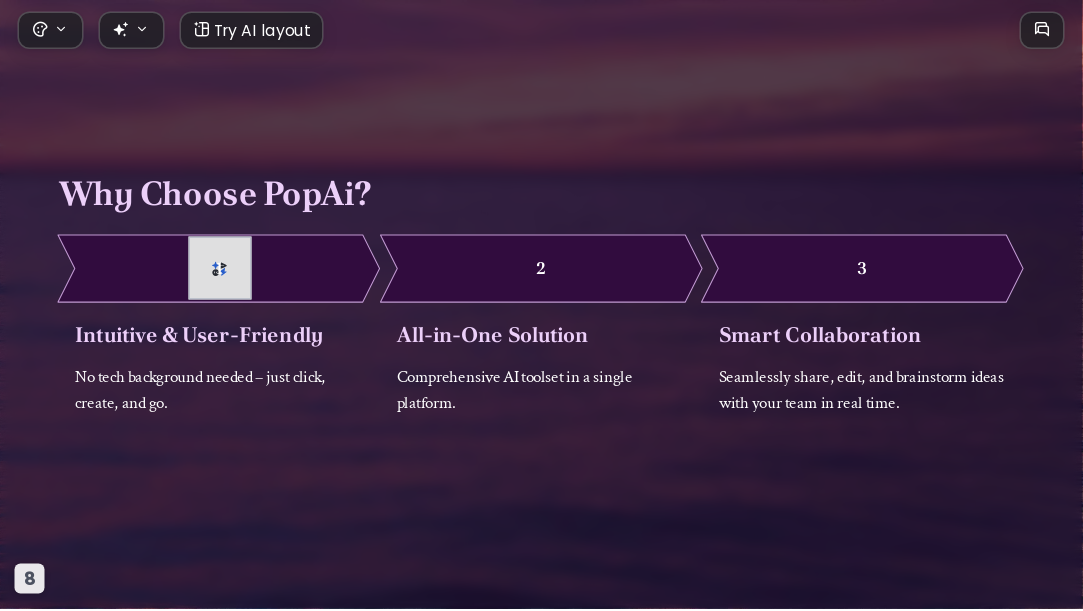Viewport: 1083px width, 611px height.
Task: Click the card number 8 badge
Action: [30, 579]
